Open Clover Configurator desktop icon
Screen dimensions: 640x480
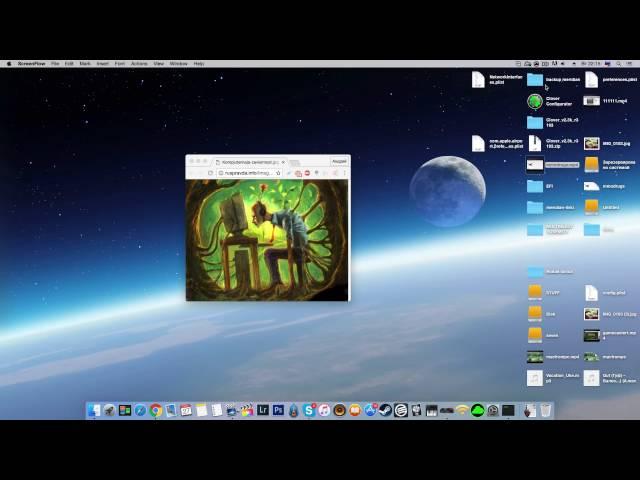pyautogui.click(x=535, y=101)
